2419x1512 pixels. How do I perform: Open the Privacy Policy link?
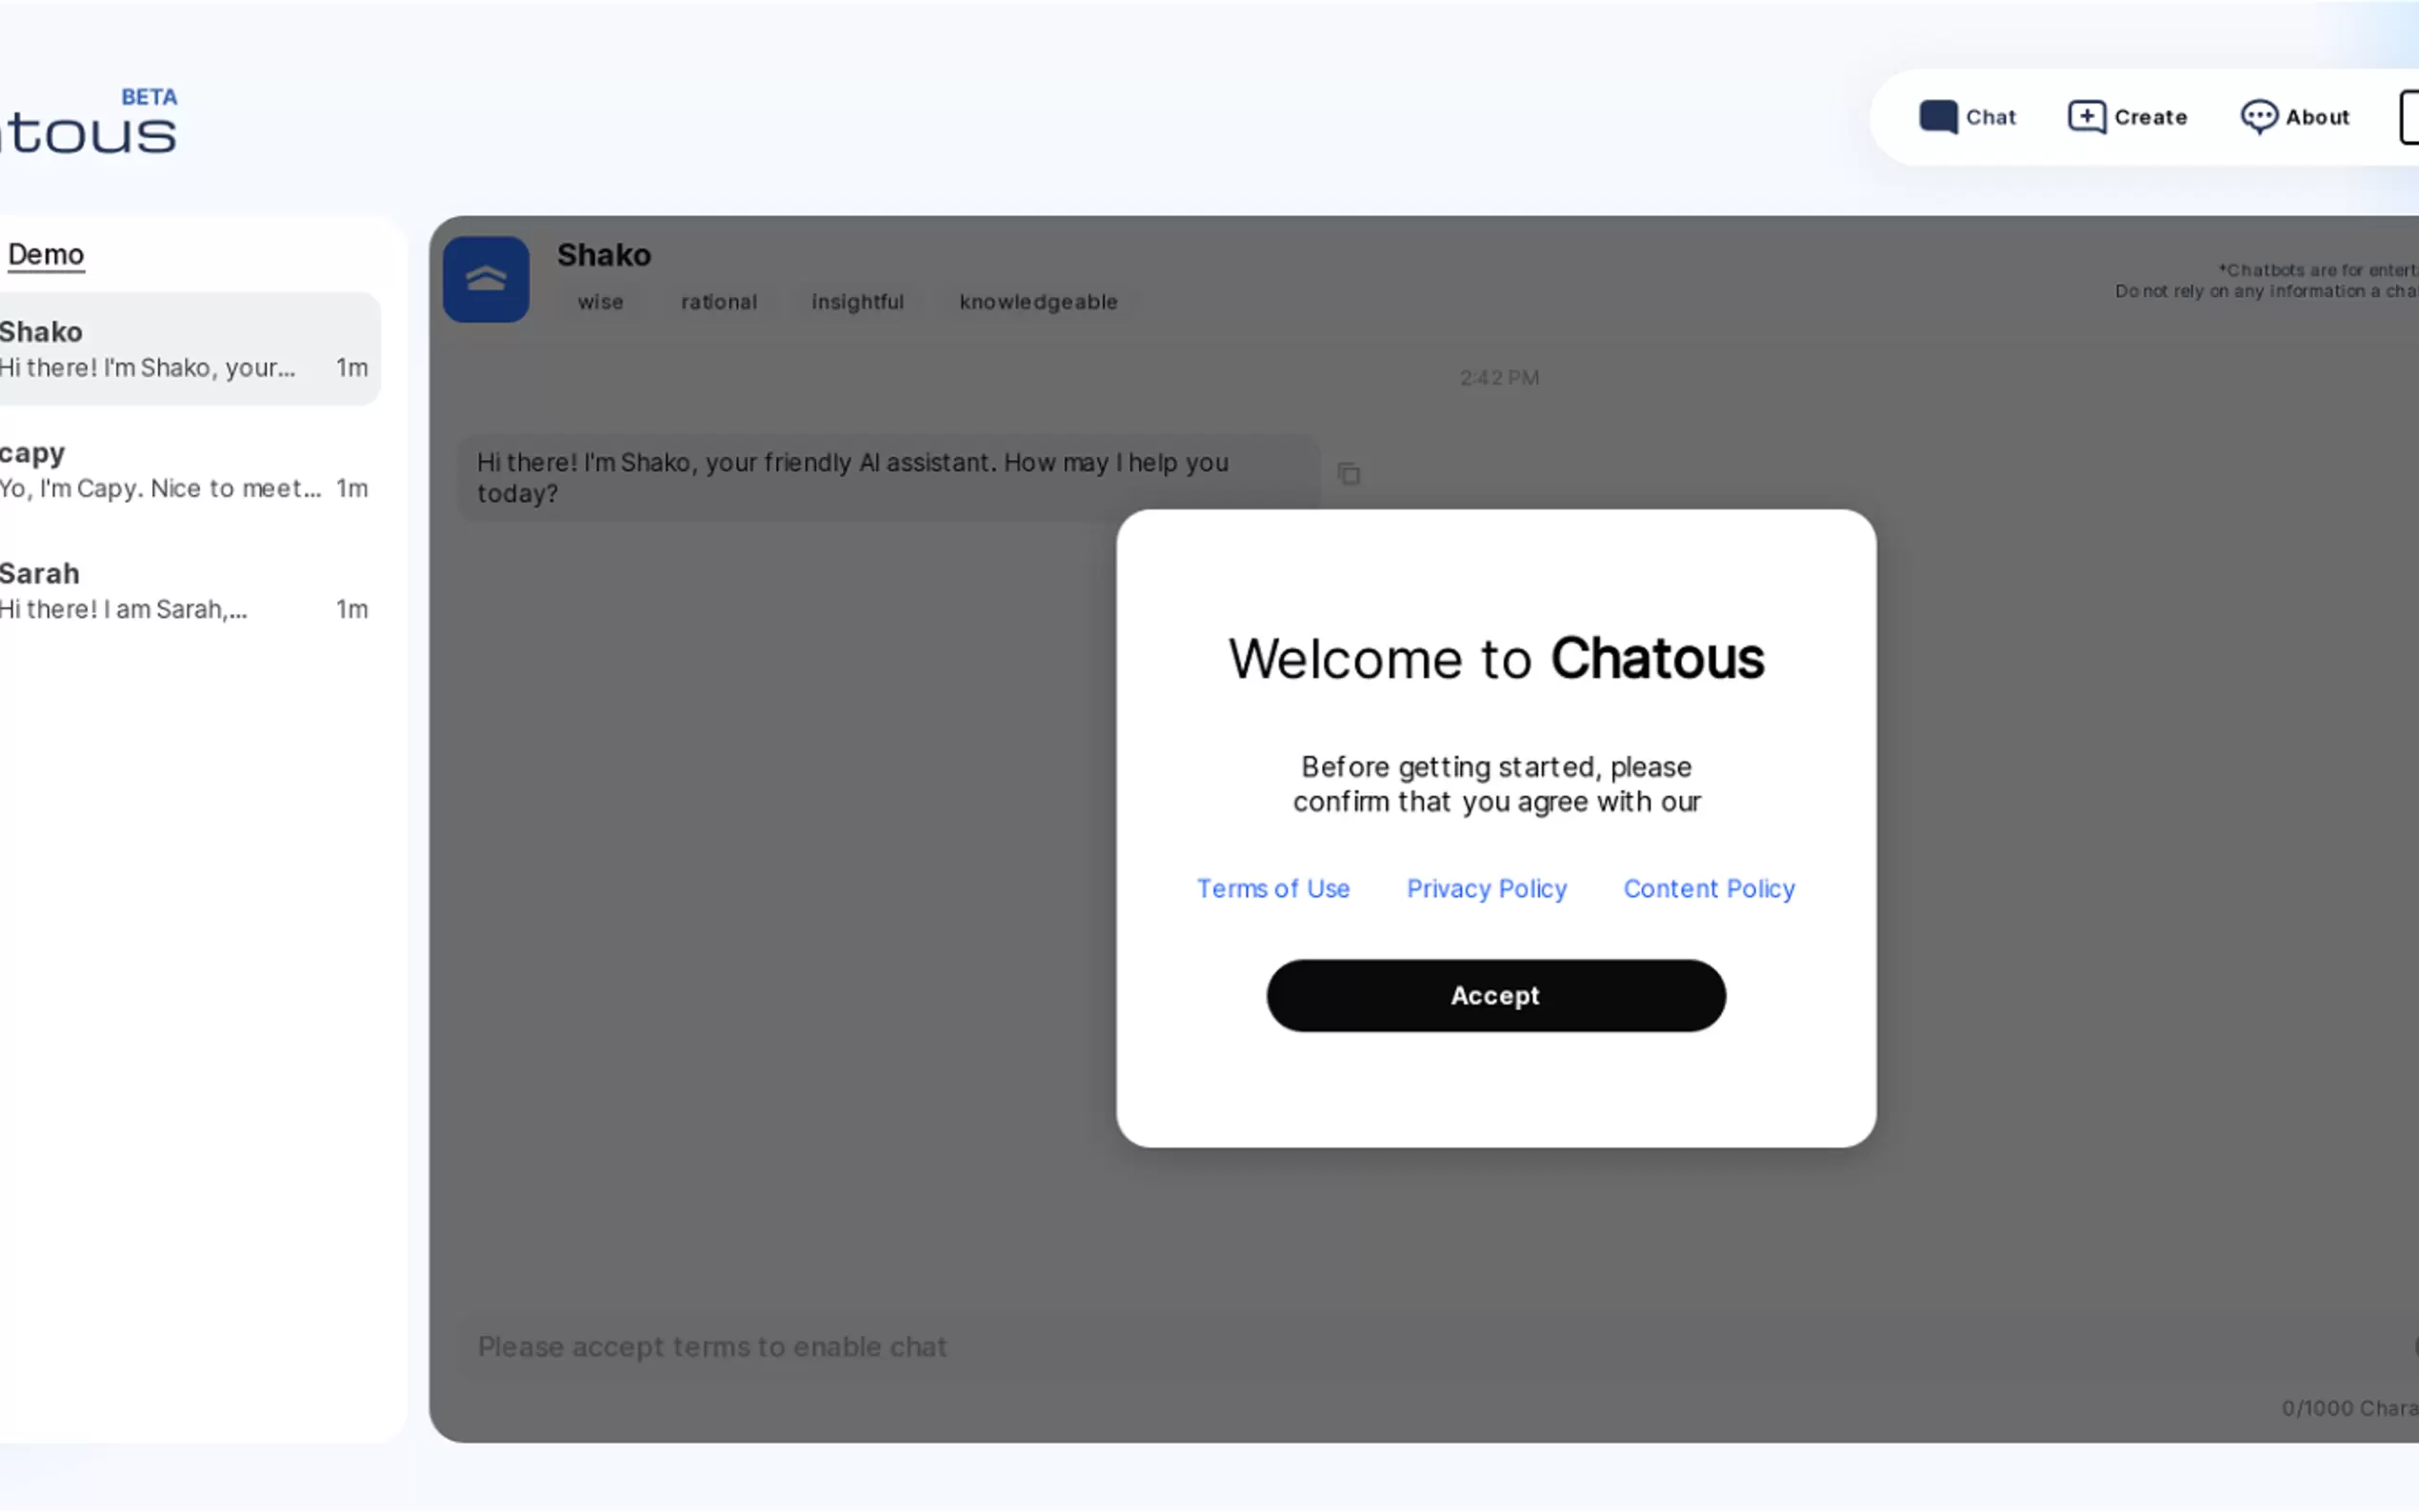click(1486, 888)
